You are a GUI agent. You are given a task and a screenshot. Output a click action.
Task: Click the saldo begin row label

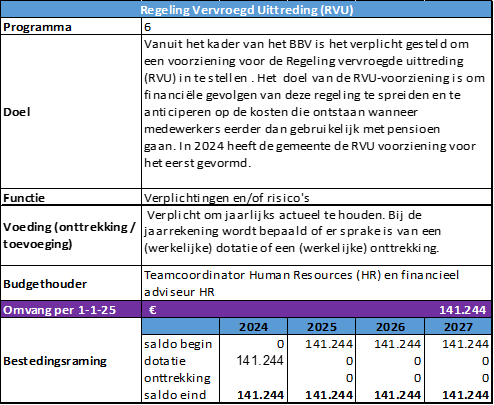point(178,344)
